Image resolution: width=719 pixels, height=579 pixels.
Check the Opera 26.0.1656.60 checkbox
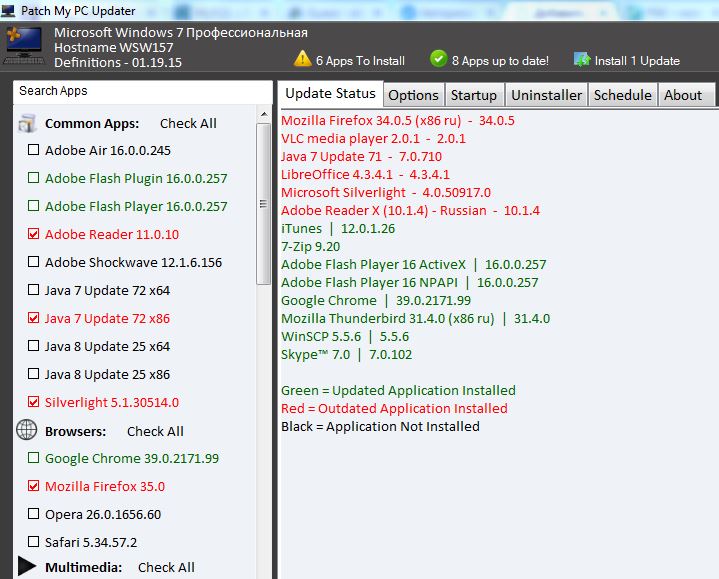pyautogui.click(x=33, y=513)
